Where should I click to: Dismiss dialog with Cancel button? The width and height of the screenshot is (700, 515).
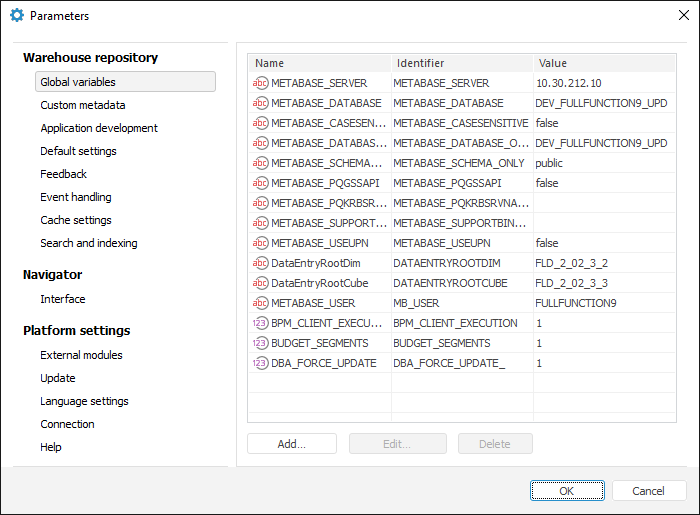click(x=649, y=490)
